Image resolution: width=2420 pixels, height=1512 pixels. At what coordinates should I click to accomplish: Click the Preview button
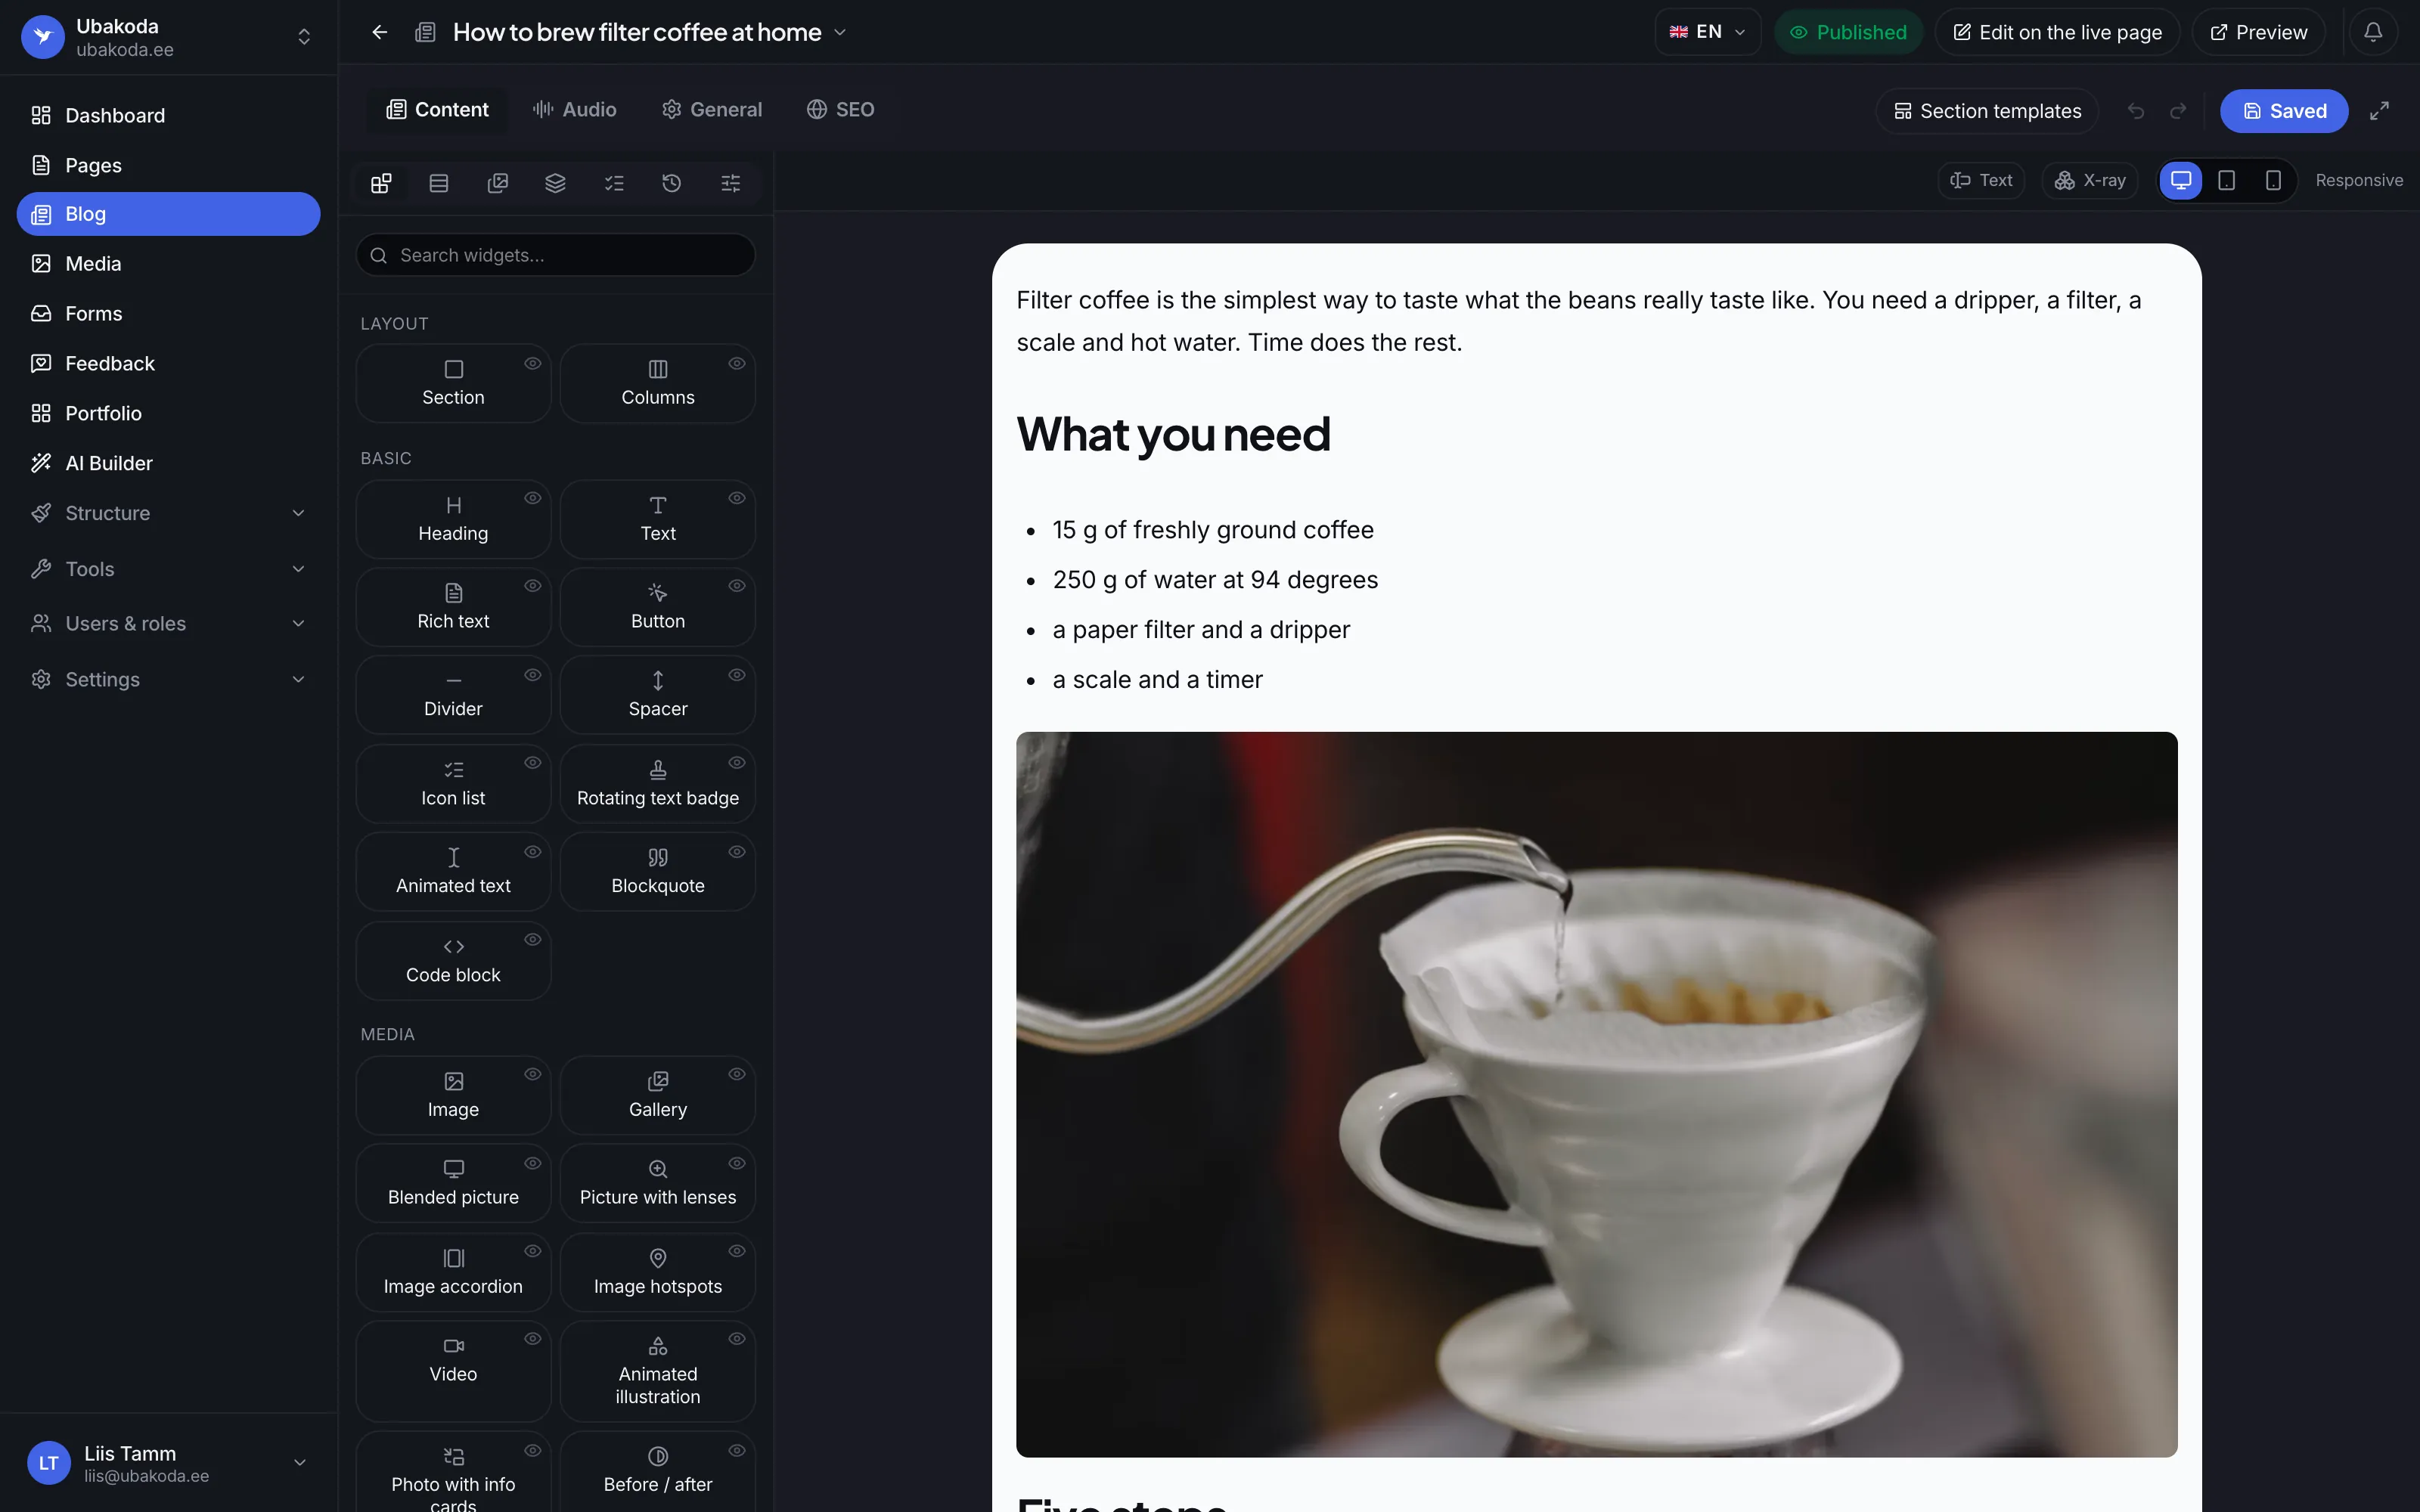2258,32
